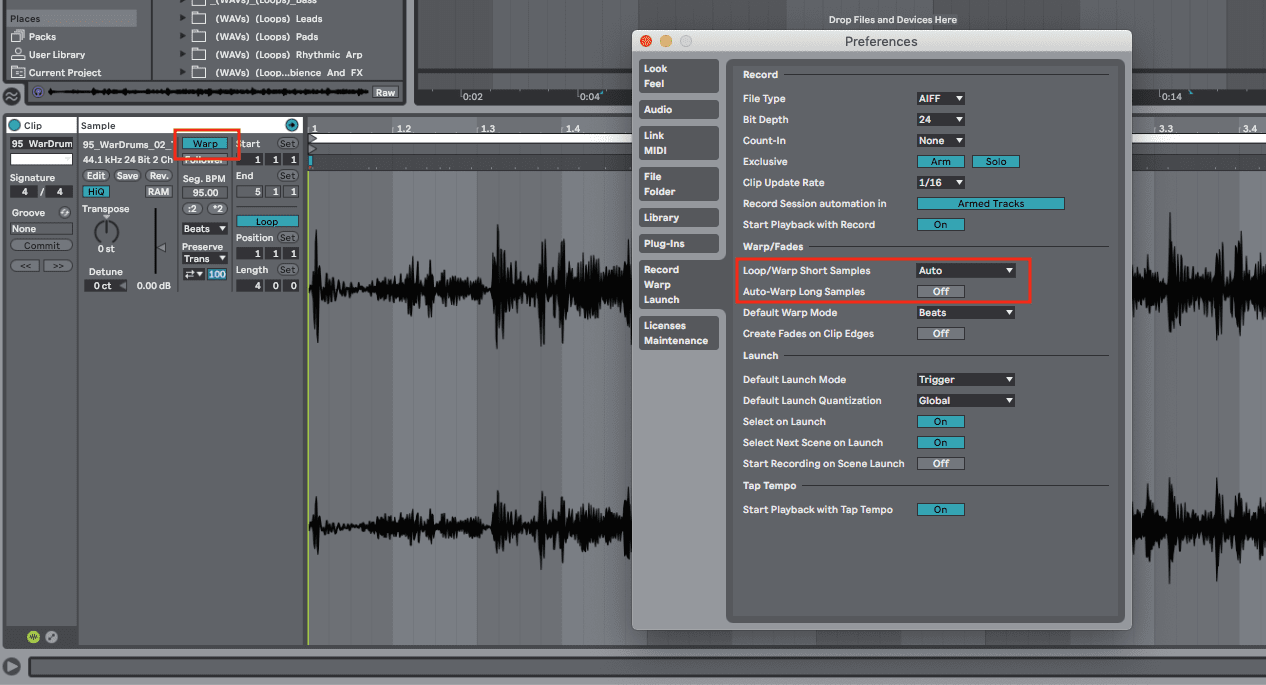Toggle Start Playback with Record On
The width and height of the screenshot is (1266, 685).
click(941, 225)
